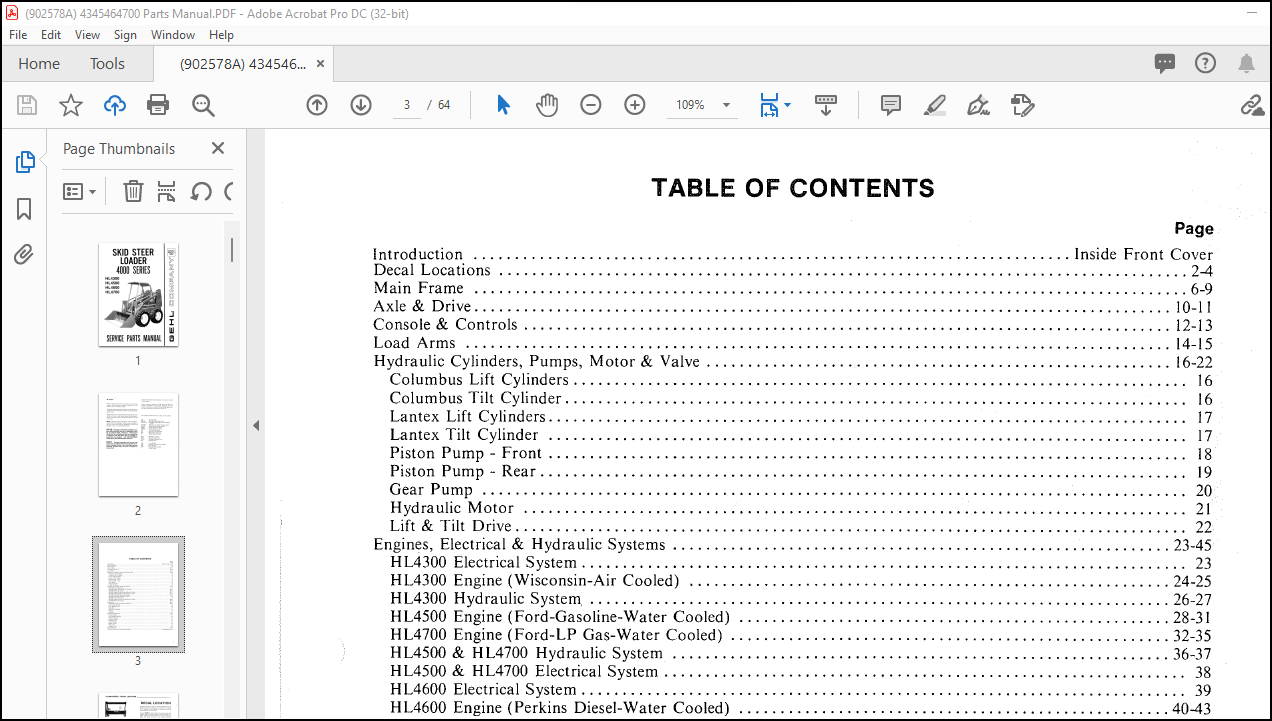Add a comment sticky note

point(891,105)
